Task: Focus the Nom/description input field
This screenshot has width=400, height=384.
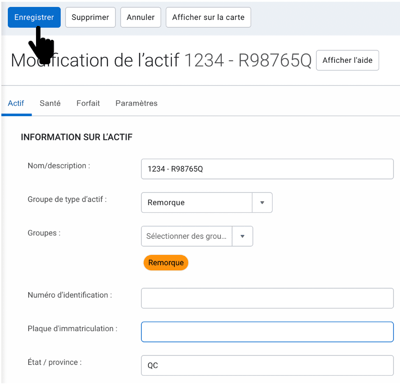Action: (x=267, y=169)
